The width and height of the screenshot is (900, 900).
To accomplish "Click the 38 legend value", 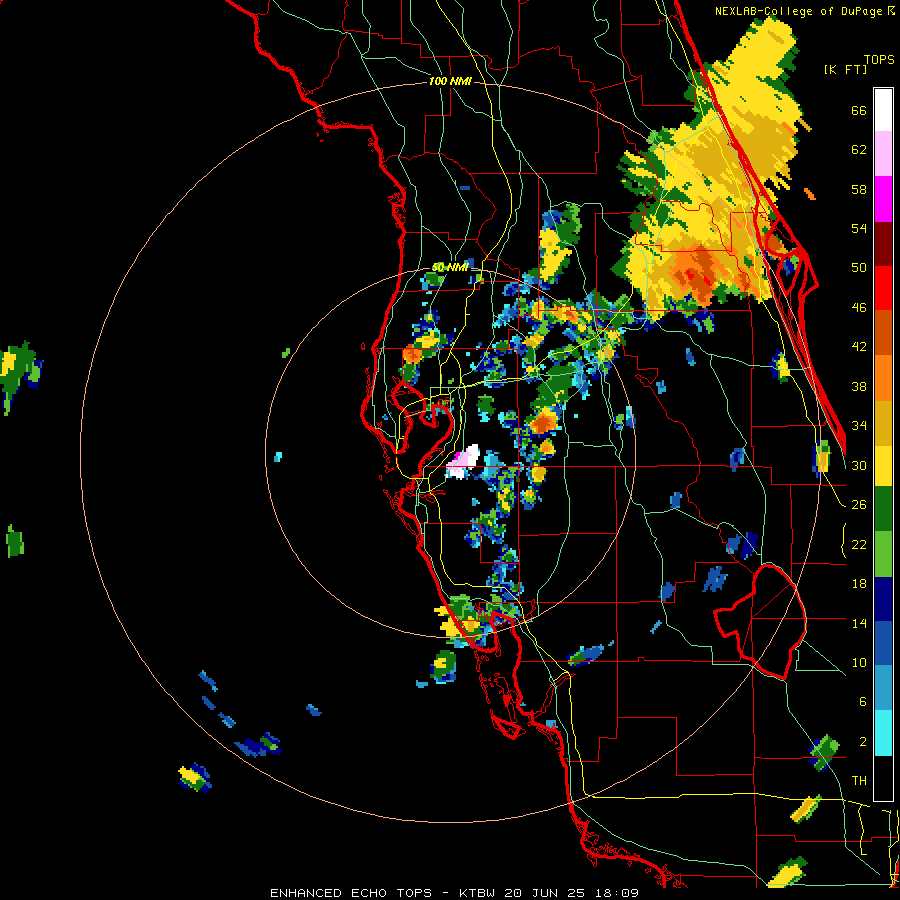I will [859, 386].
